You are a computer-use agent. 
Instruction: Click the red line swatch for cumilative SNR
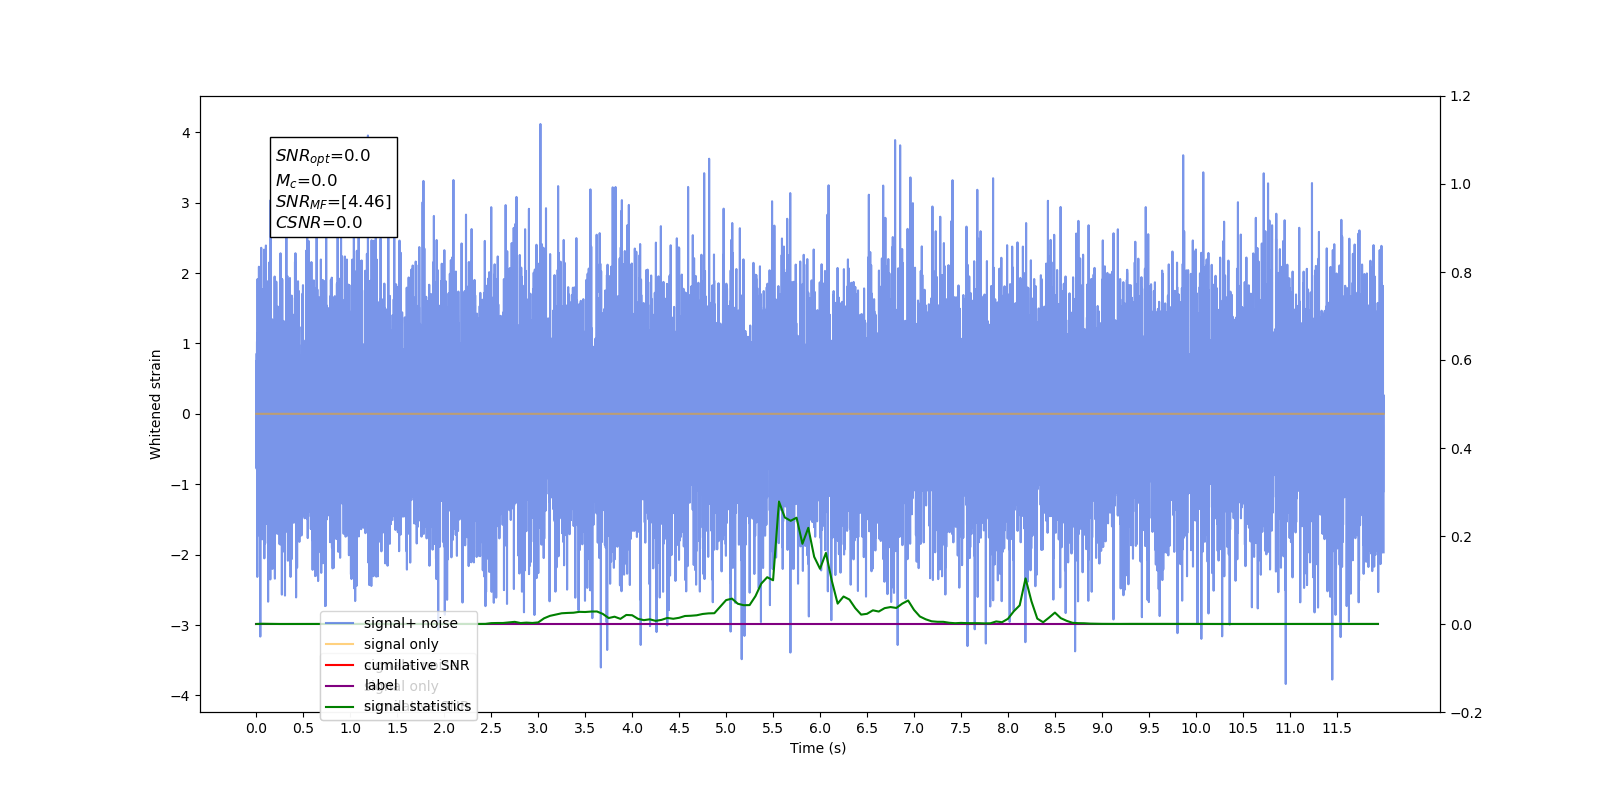[340, 665]
